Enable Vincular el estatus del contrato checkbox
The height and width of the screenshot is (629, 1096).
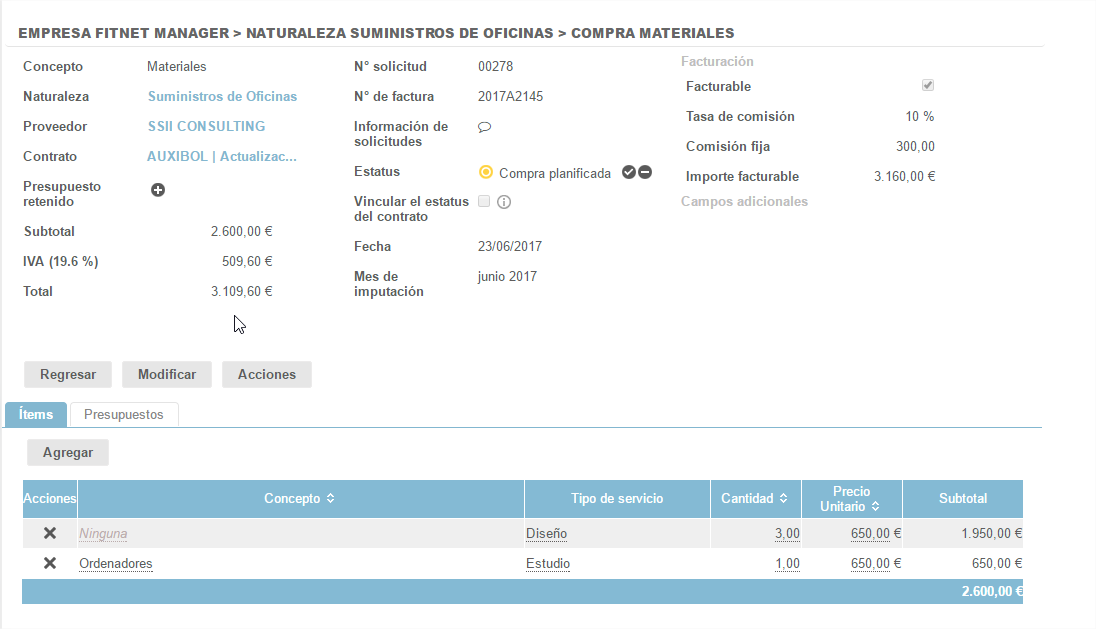click(484, 201)
